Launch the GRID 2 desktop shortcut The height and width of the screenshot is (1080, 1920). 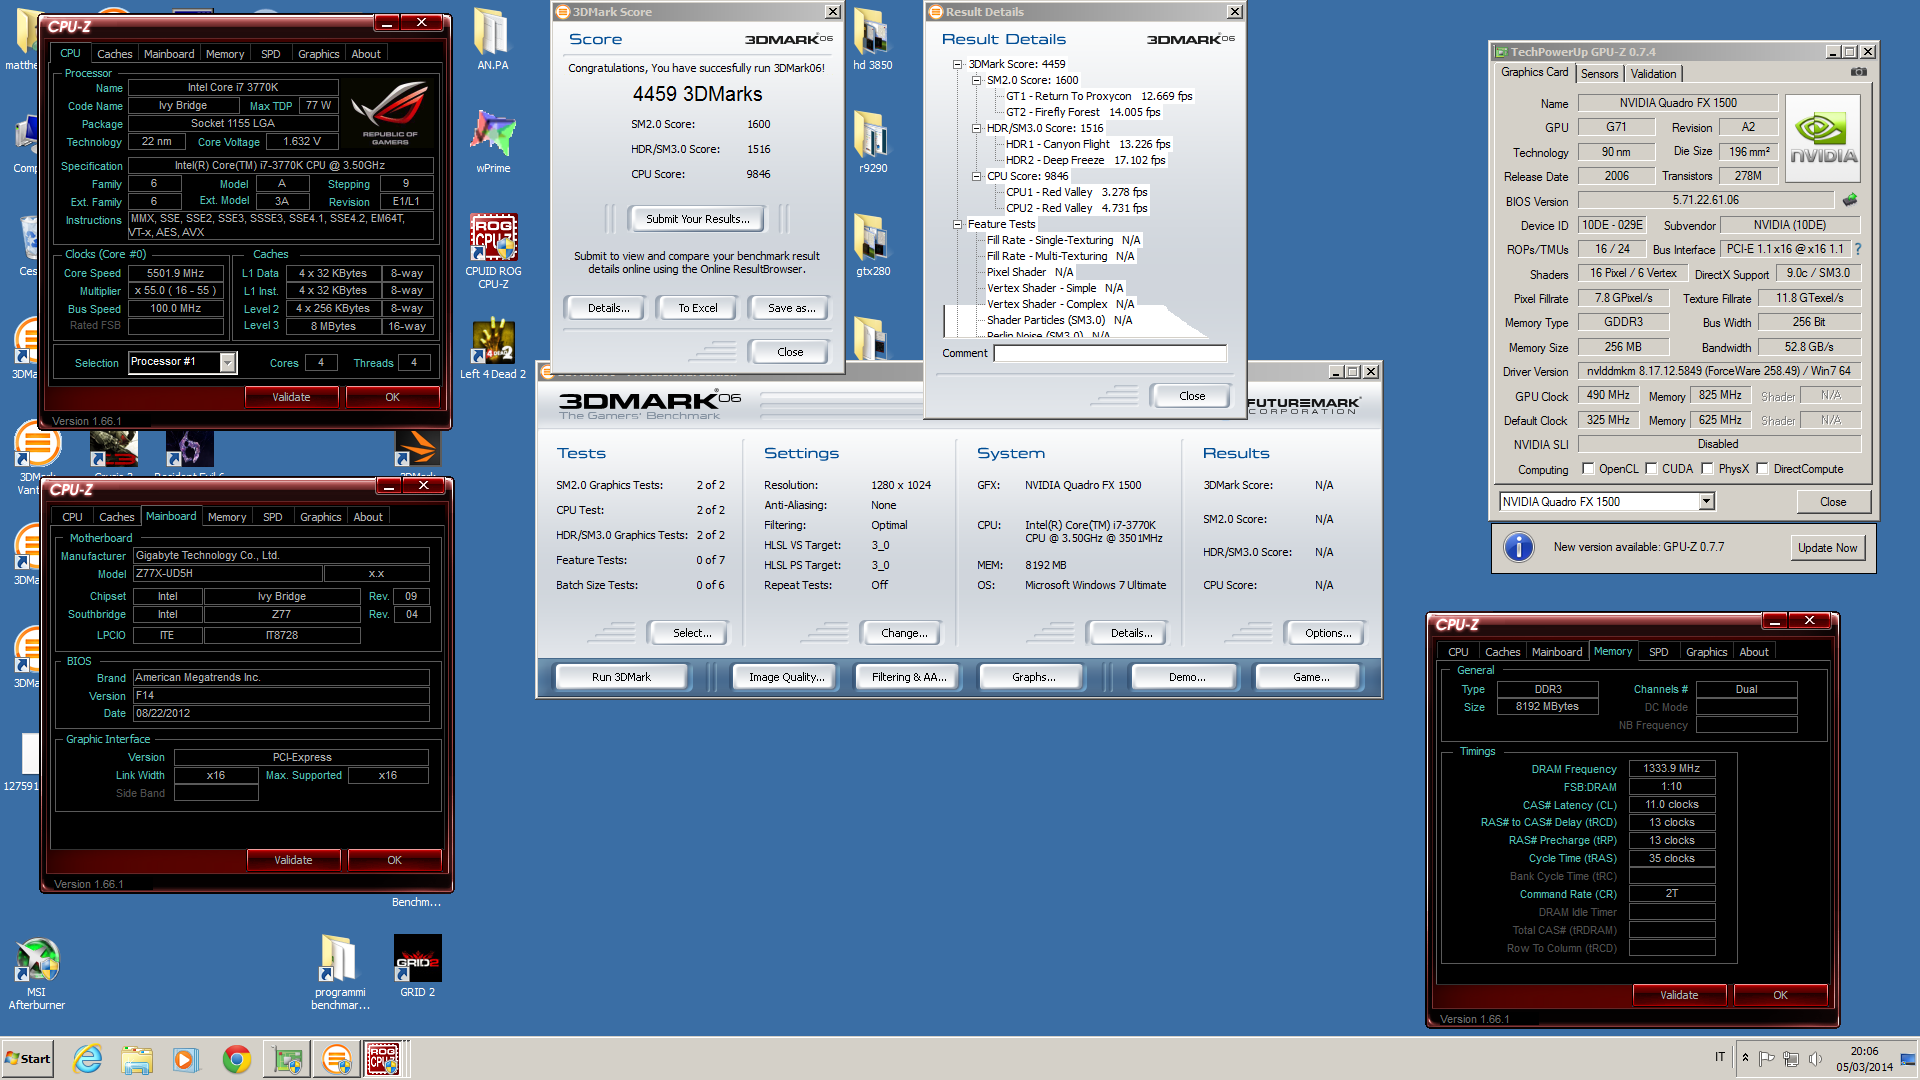click(x=417, y=965)
